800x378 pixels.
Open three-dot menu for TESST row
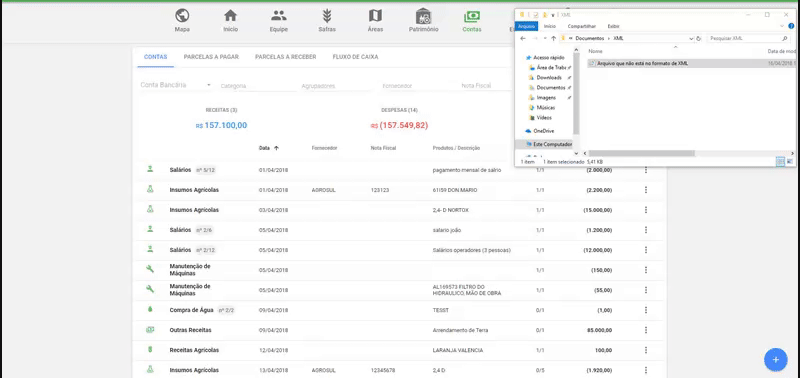point(646,310)
